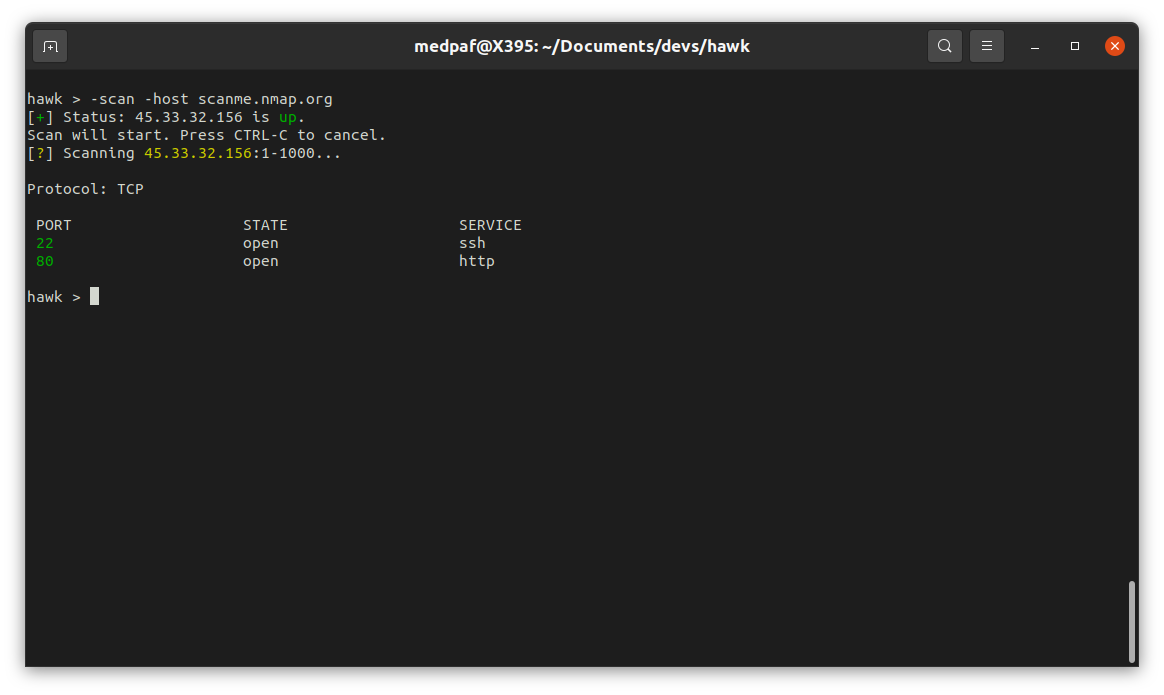Click the scanme.nmap.org hostname text

pos(265,99)
